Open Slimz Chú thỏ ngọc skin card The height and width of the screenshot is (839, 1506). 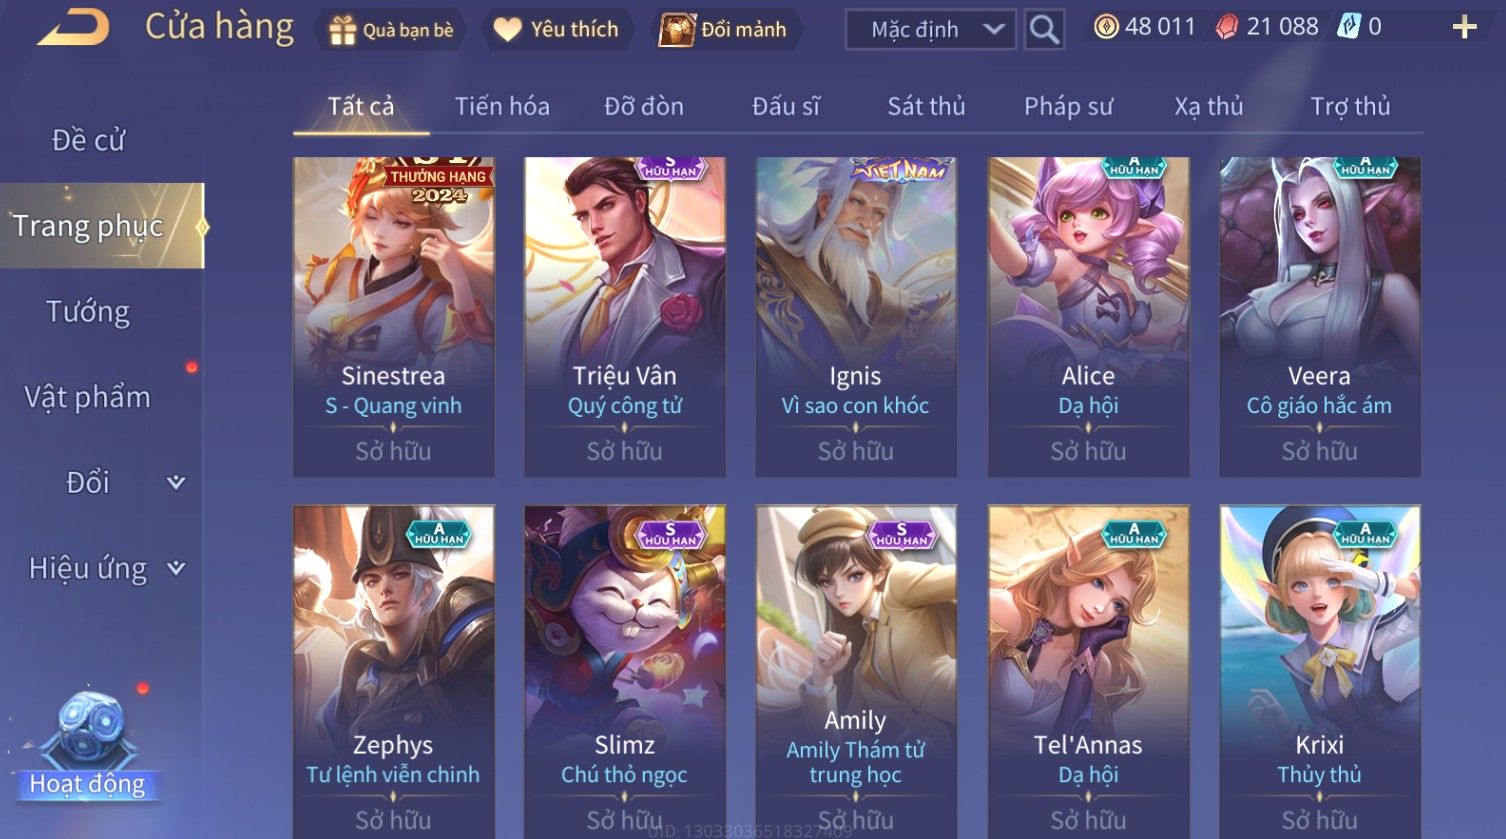[x=625, y=671]
